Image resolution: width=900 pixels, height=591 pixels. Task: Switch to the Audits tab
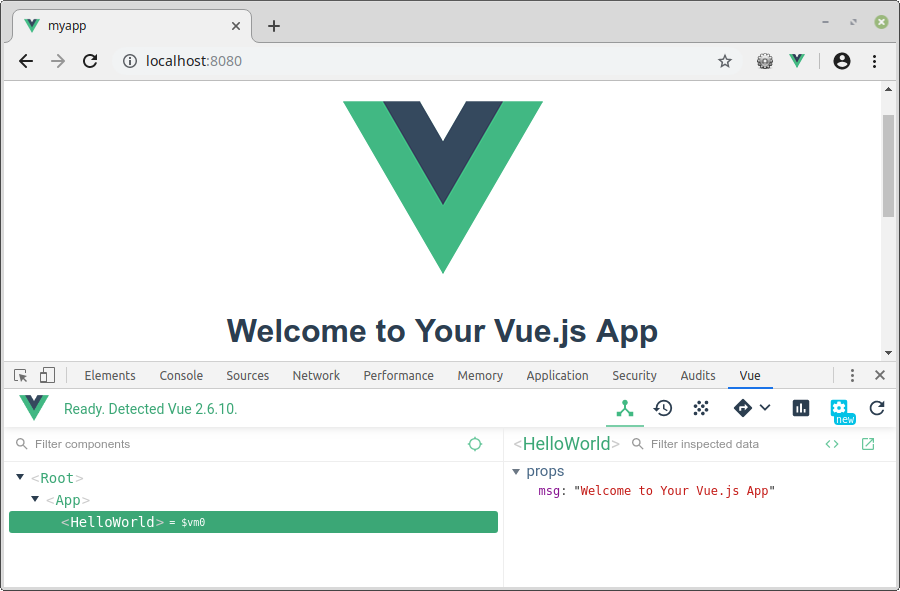(698, 375)
